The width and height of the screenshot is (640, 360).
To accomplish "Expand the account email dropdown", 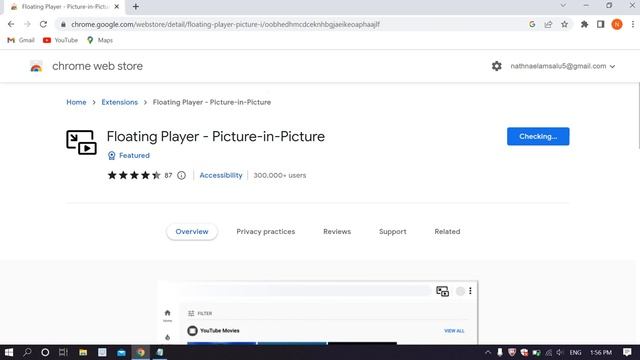I will pos(562,66).
